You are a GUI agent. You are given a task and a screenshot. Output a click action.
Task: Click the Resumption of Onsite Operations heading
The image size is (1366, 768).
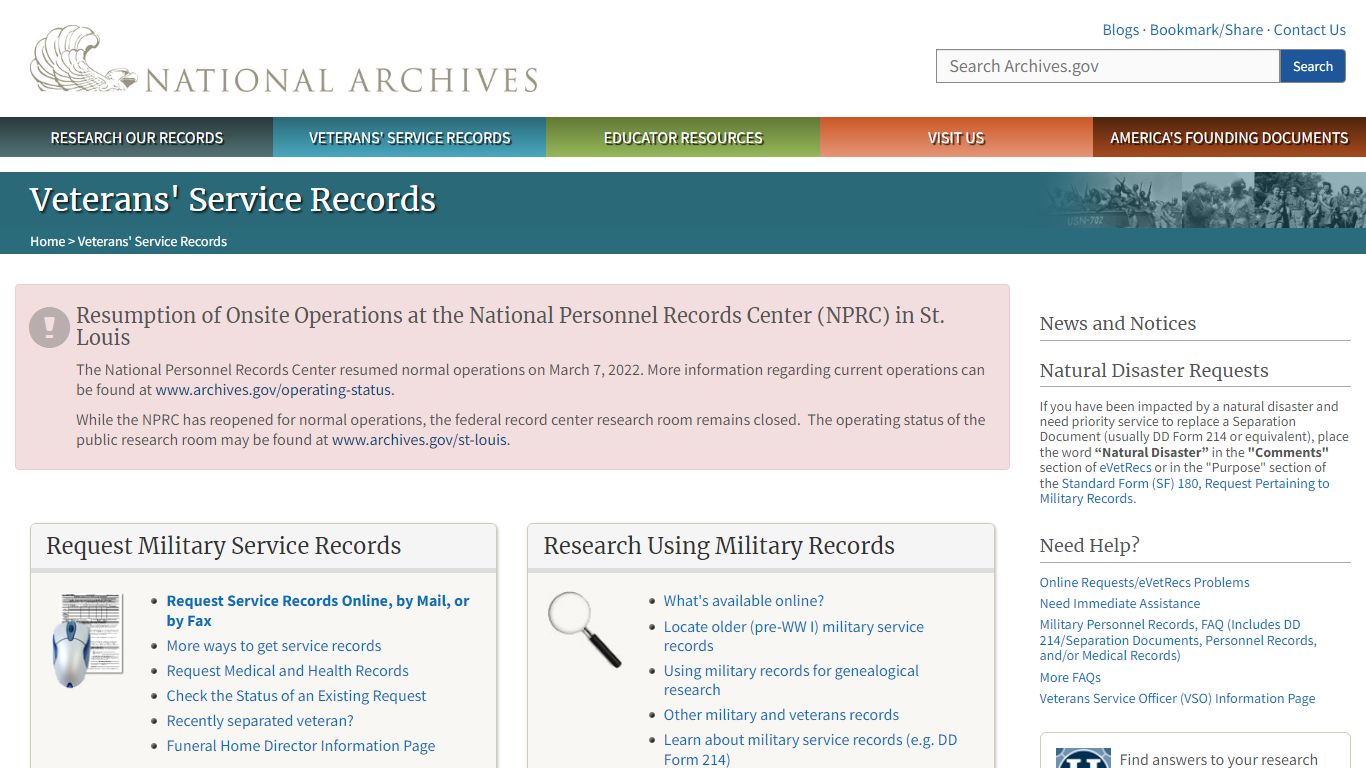coord(510,326)
